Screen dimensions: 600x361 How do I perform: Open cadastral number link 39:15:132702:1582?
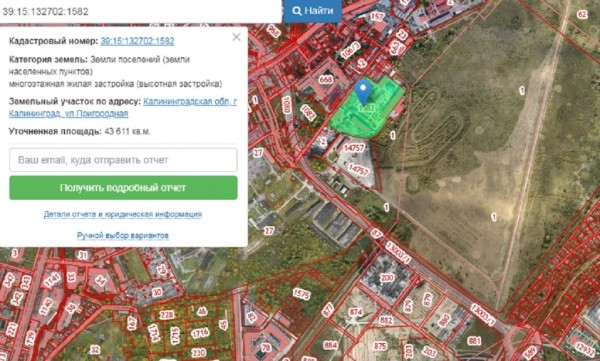(x=137, y=41)
